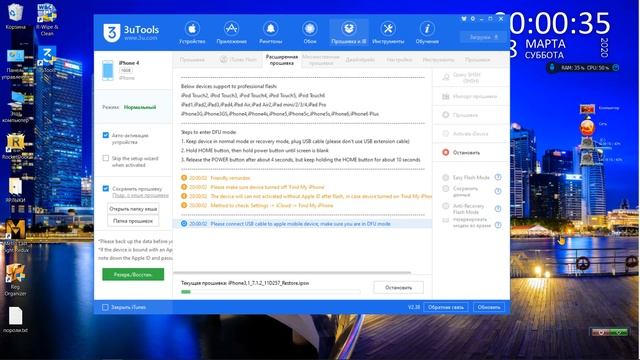The height and width of the screenshot is (360, 640).
Task: Toggle Сохранить прошивку checkbox
Action: [x=106, y=189]
